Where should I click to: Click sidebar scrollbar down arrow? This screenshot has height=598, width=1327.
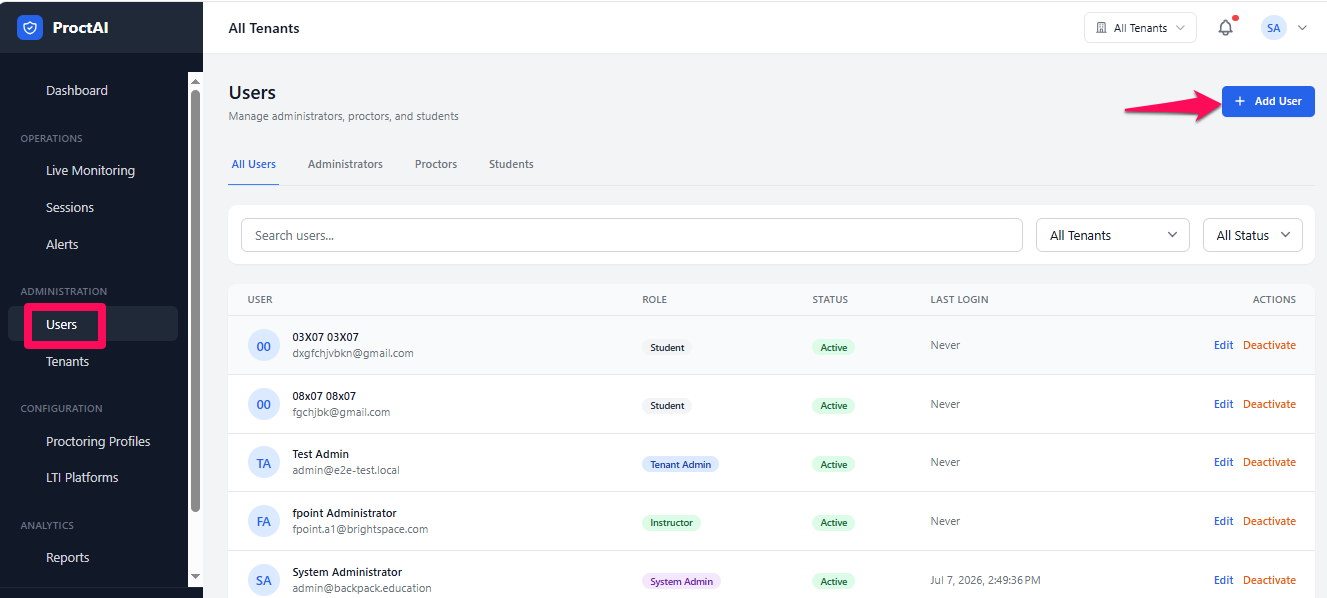195,577
